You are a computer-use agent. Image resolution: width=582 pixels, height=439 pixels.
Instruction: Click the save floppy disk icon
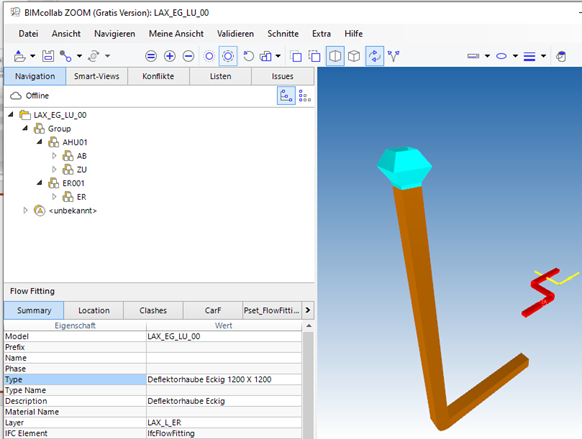(48, 56)
